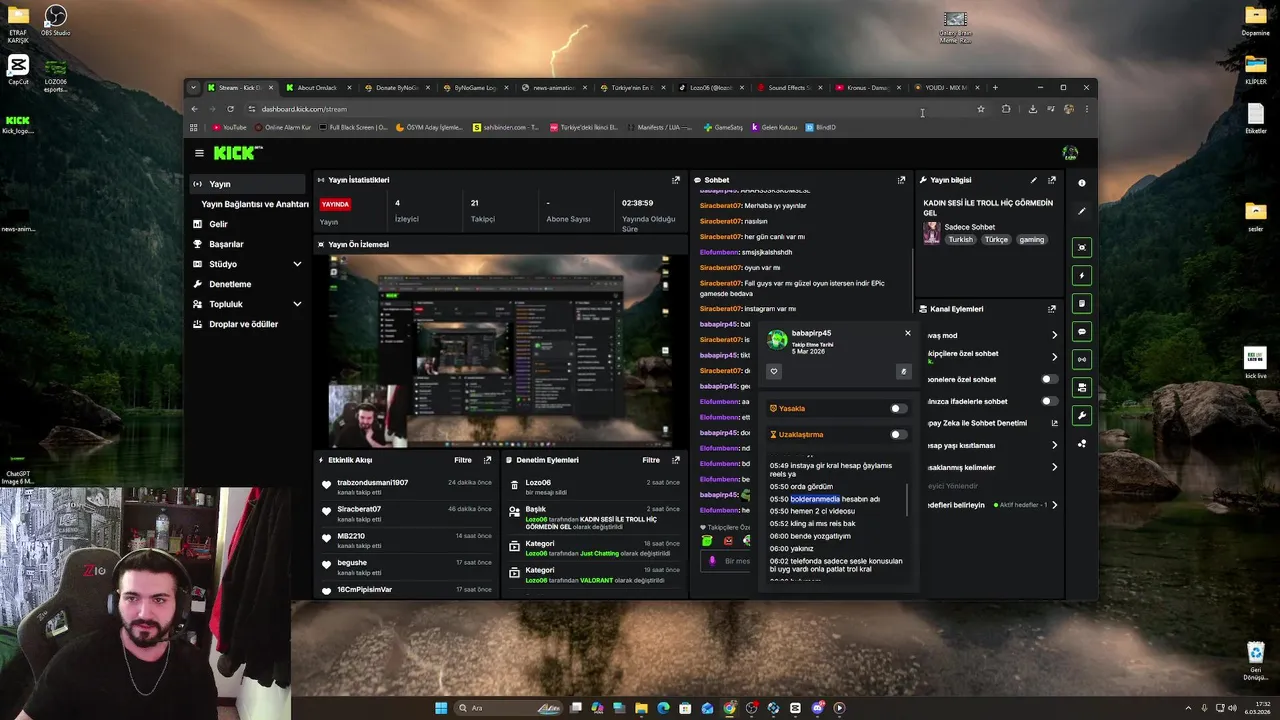The width and height of the screenshot is (1280, 720).
Task: Click the pencil icon in right sidebar
Action: click(1081, 211)
